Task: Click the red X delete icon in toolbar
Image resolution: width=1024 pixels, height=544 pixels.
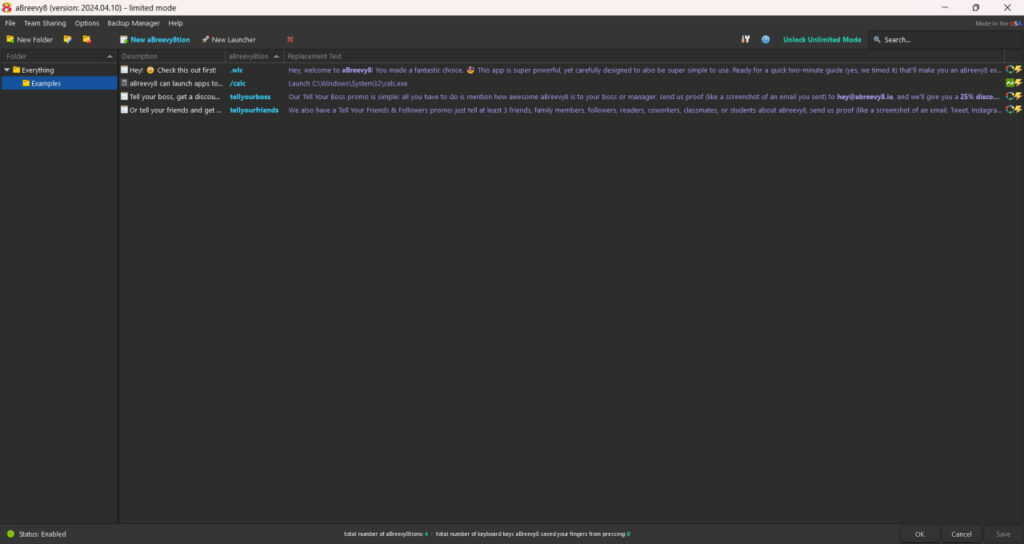Action: tap(290, 40)
